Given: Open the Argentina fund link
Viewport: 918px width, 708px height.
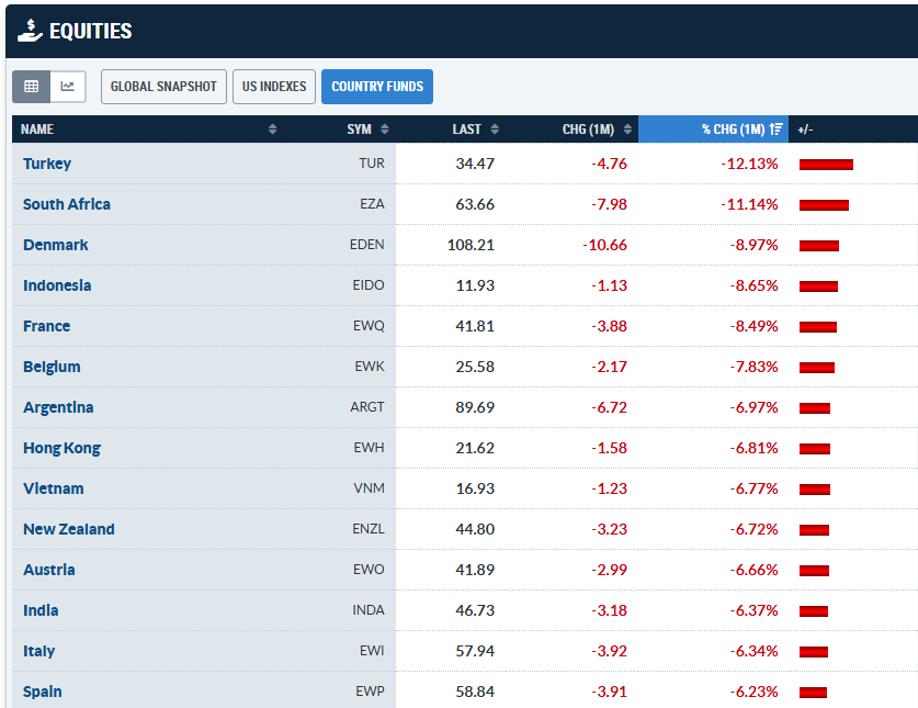Looking at the screenshot, I should click(x=58, y=408).
